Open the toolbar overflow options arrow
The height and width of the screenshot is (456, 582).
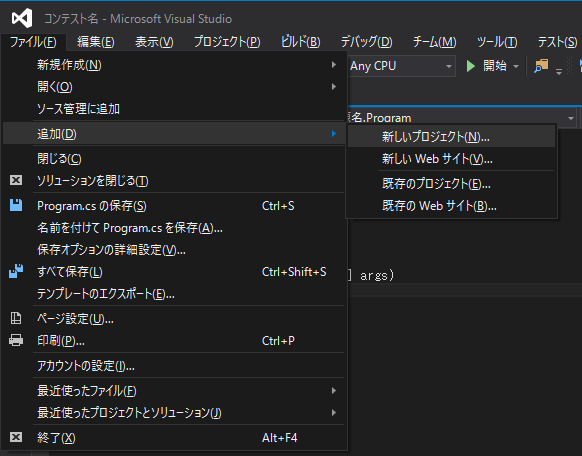(x=559, y=71)
